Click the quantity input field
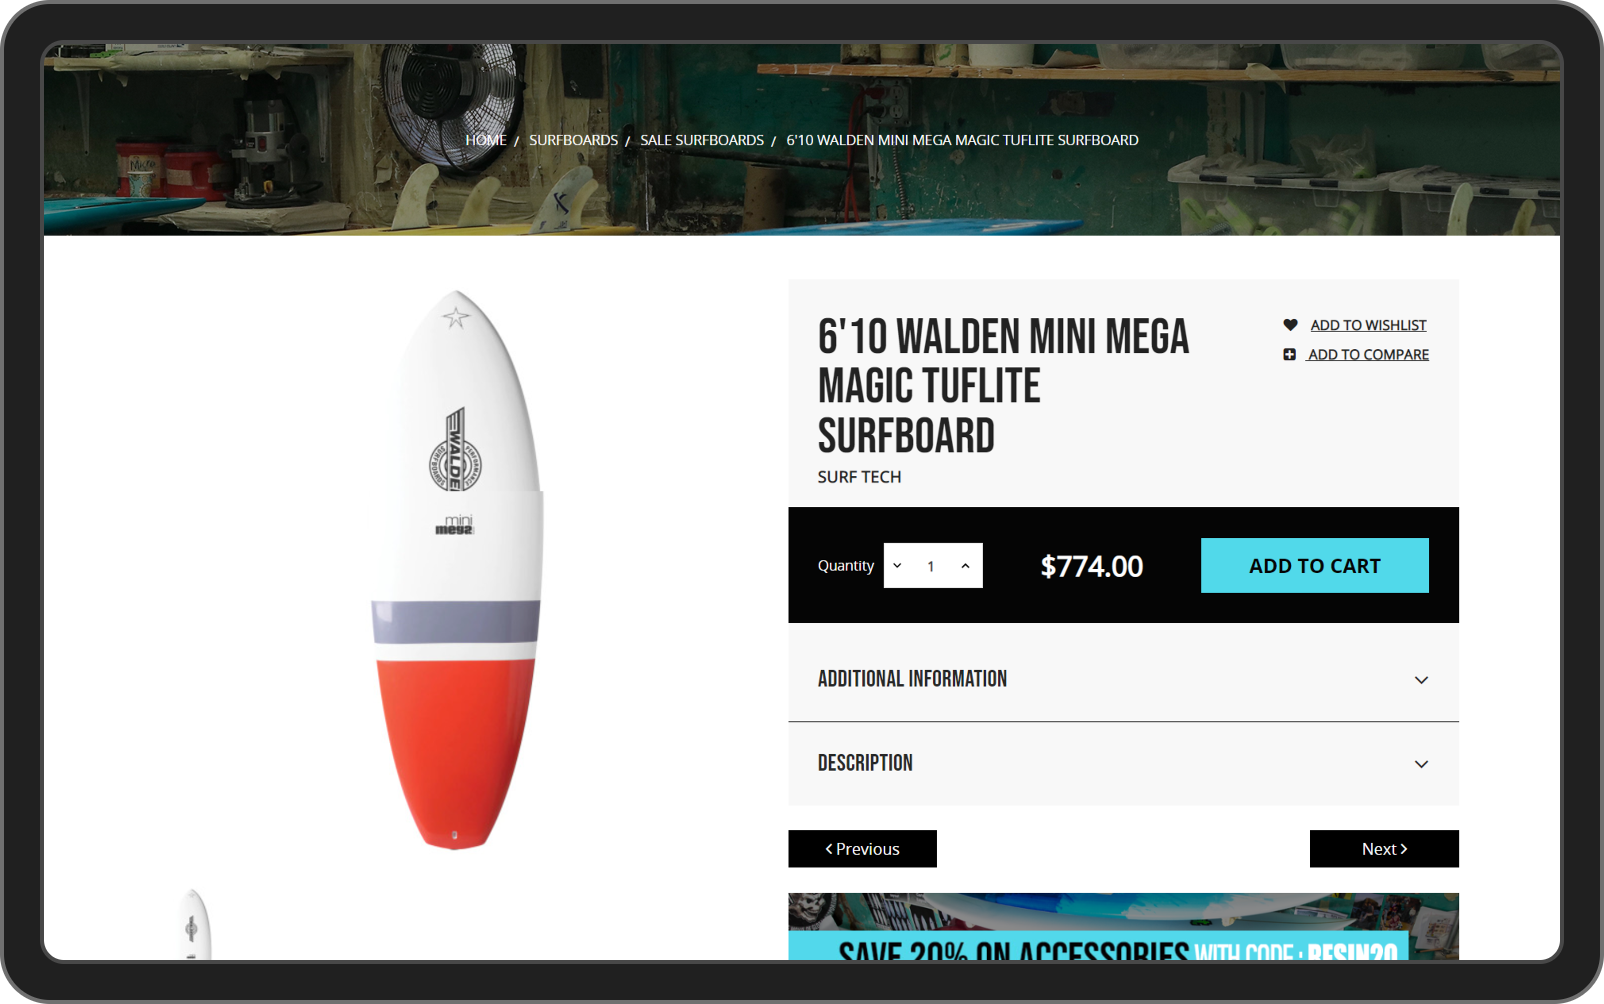 [931, 566]
